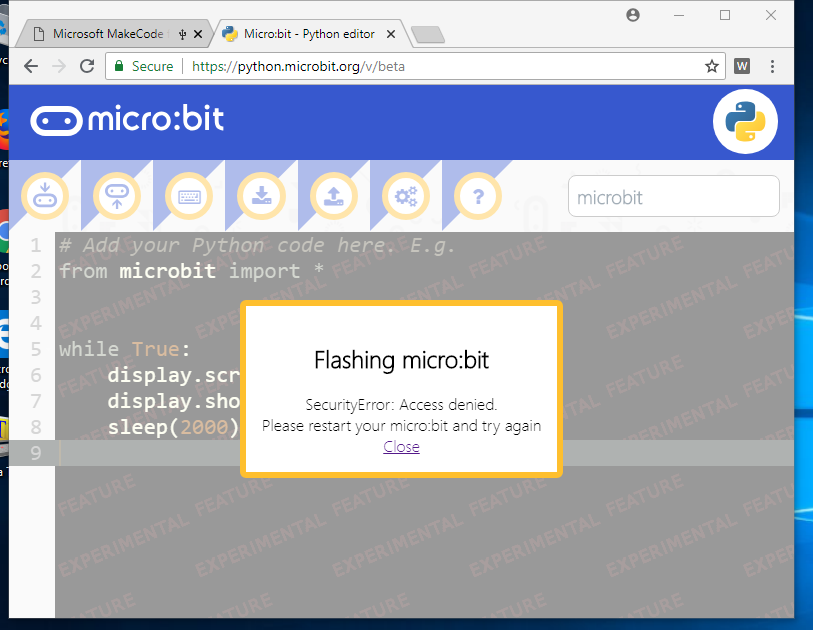Screen dimensions: 813x630
Task: Connect the micro:bit device
Action: coord(117,196)
